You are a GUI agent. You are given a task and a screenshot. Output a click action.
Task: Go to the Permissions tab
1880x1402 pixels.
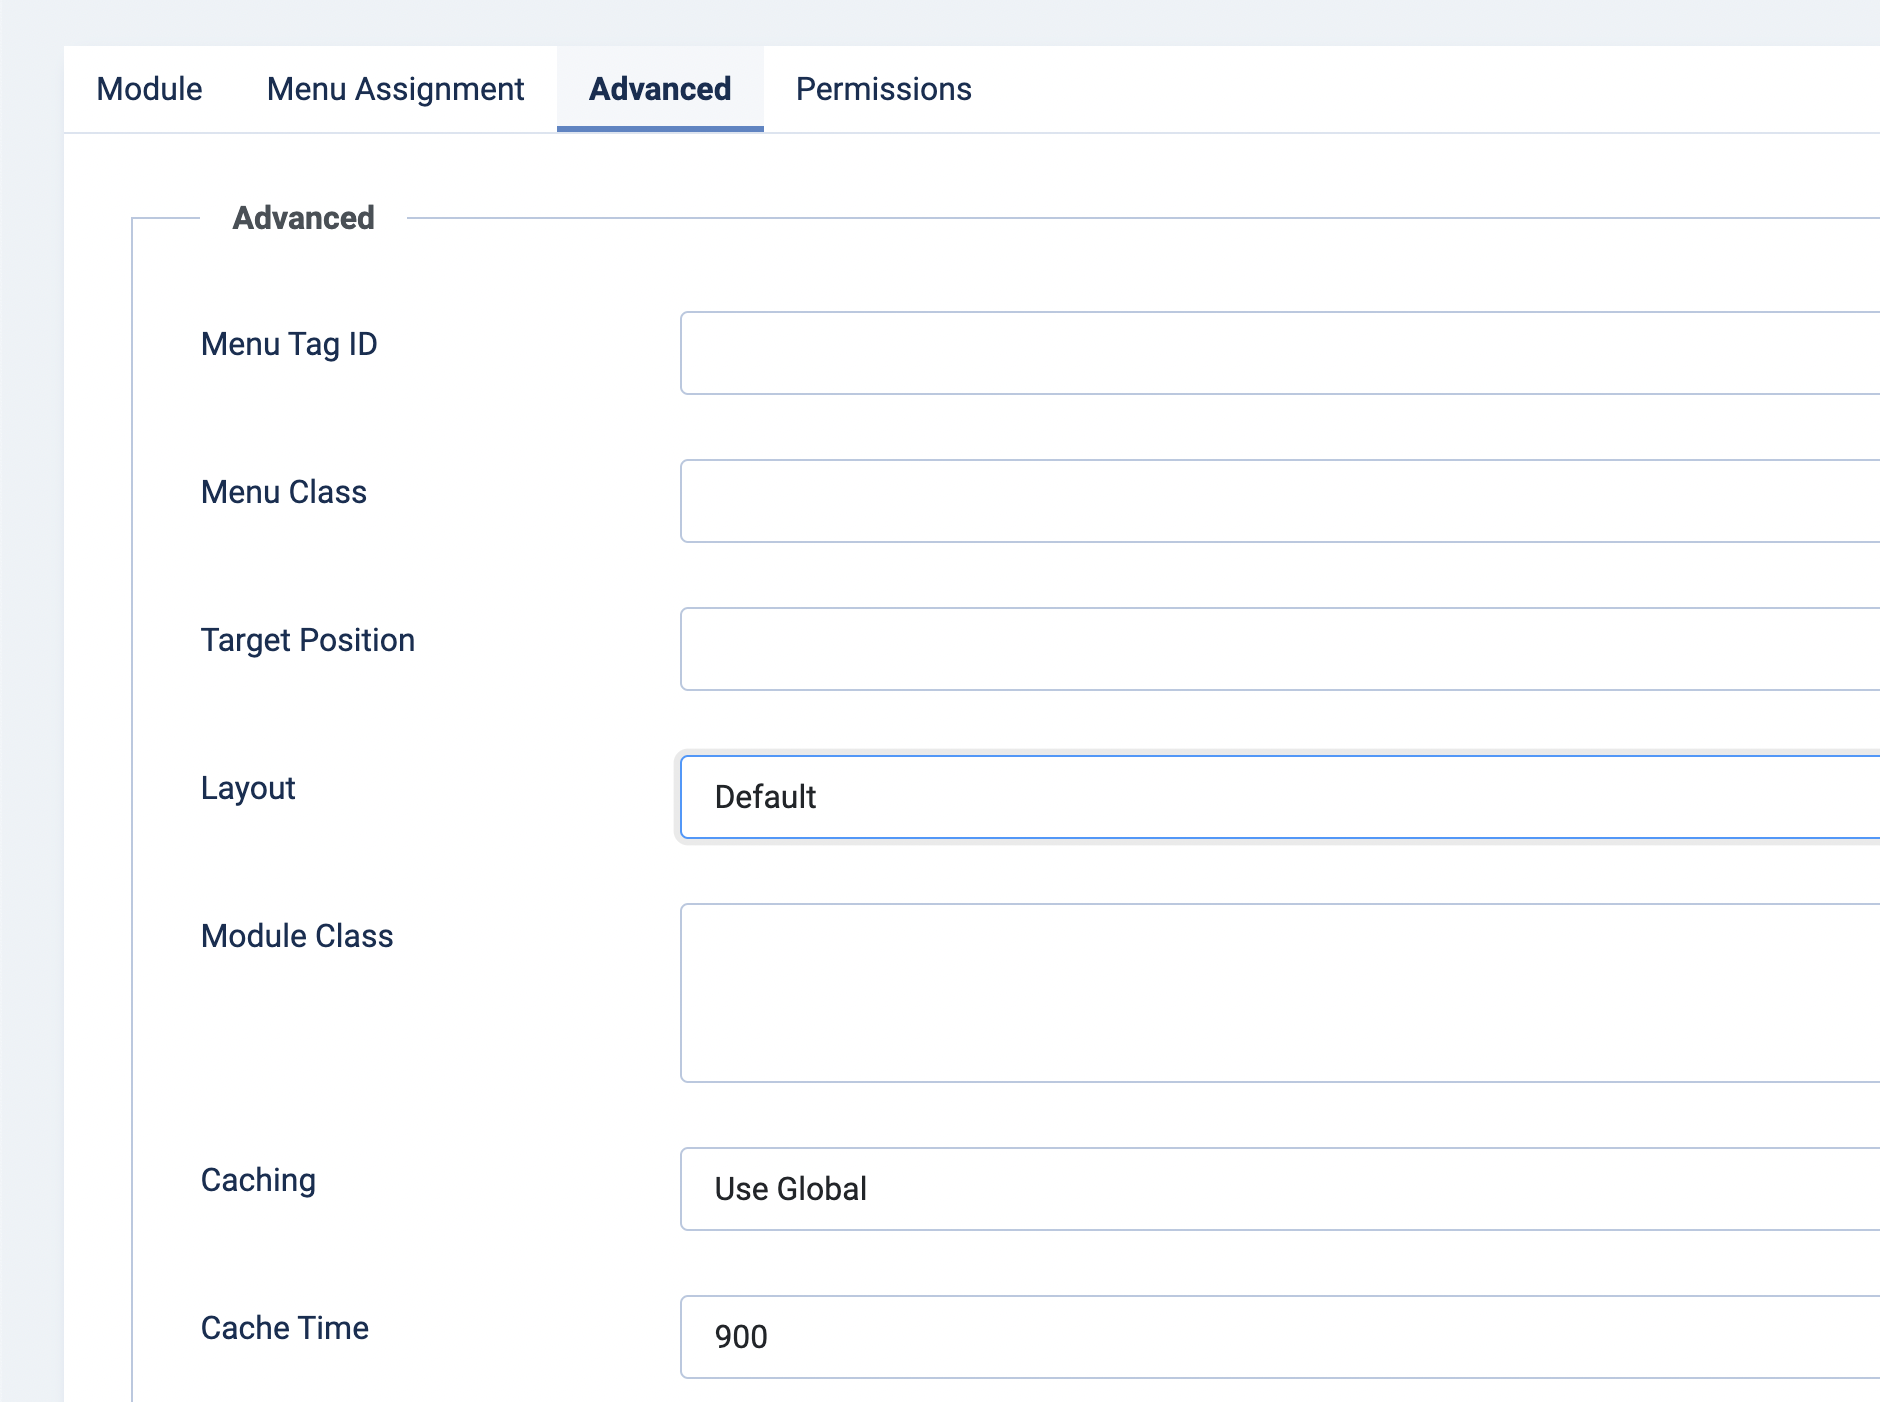[x=883, y=89]
